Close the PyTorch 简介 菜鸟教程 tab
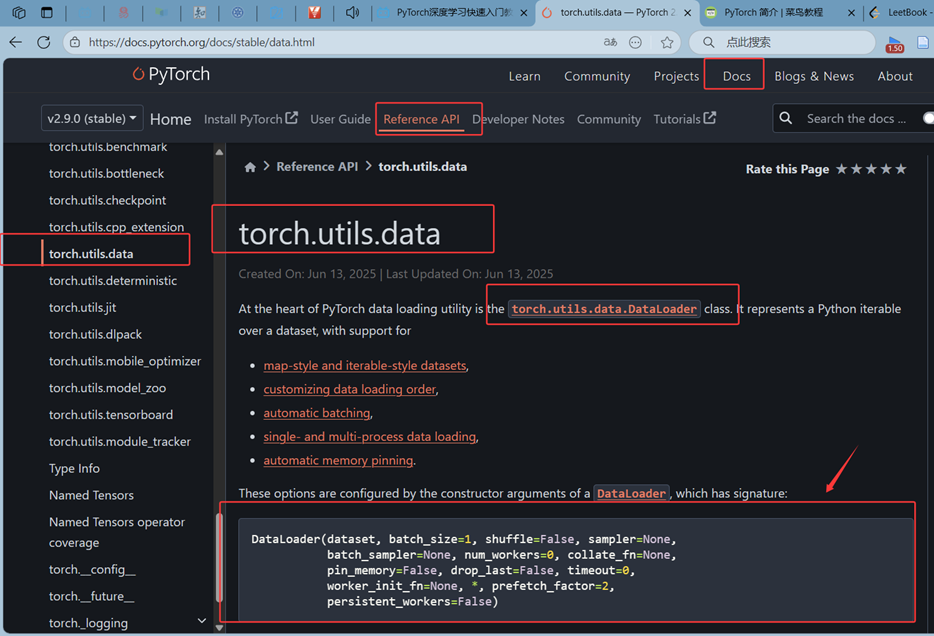Image resolution: width=934 pixels, height=636 pixels. (851, 13)
